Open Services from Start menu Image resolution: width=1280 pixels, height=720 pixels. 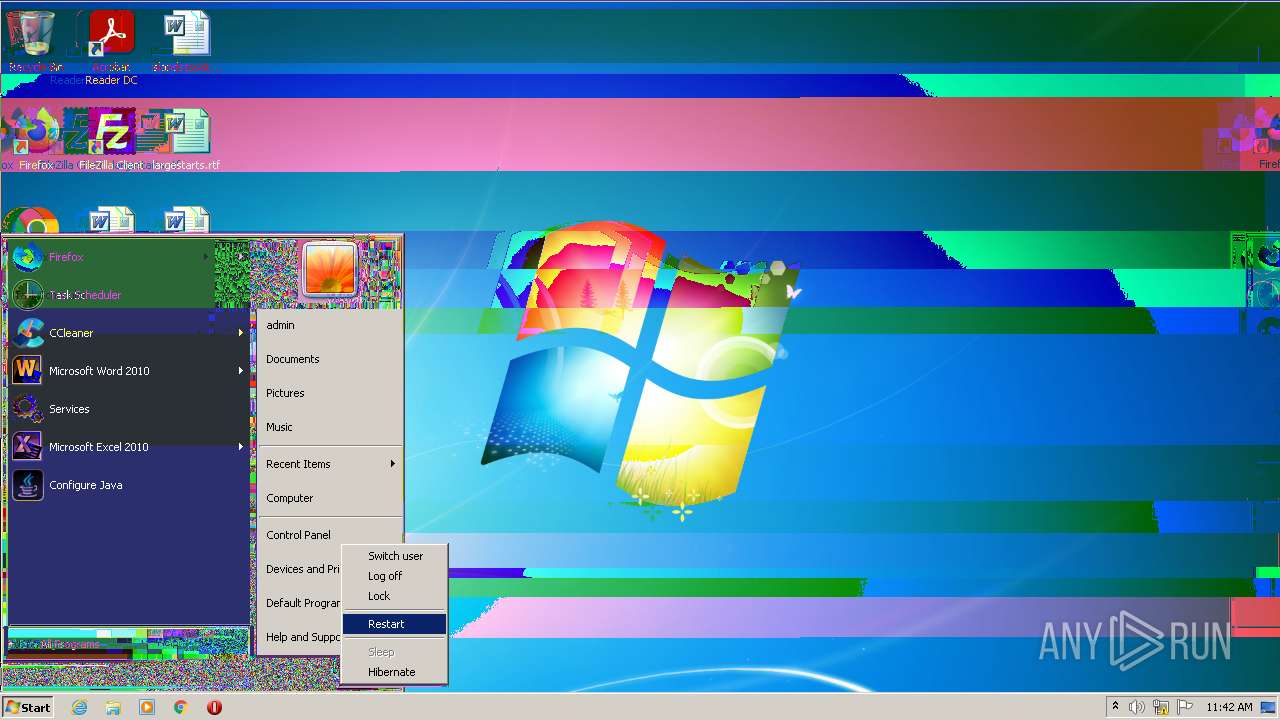[128, 409]
